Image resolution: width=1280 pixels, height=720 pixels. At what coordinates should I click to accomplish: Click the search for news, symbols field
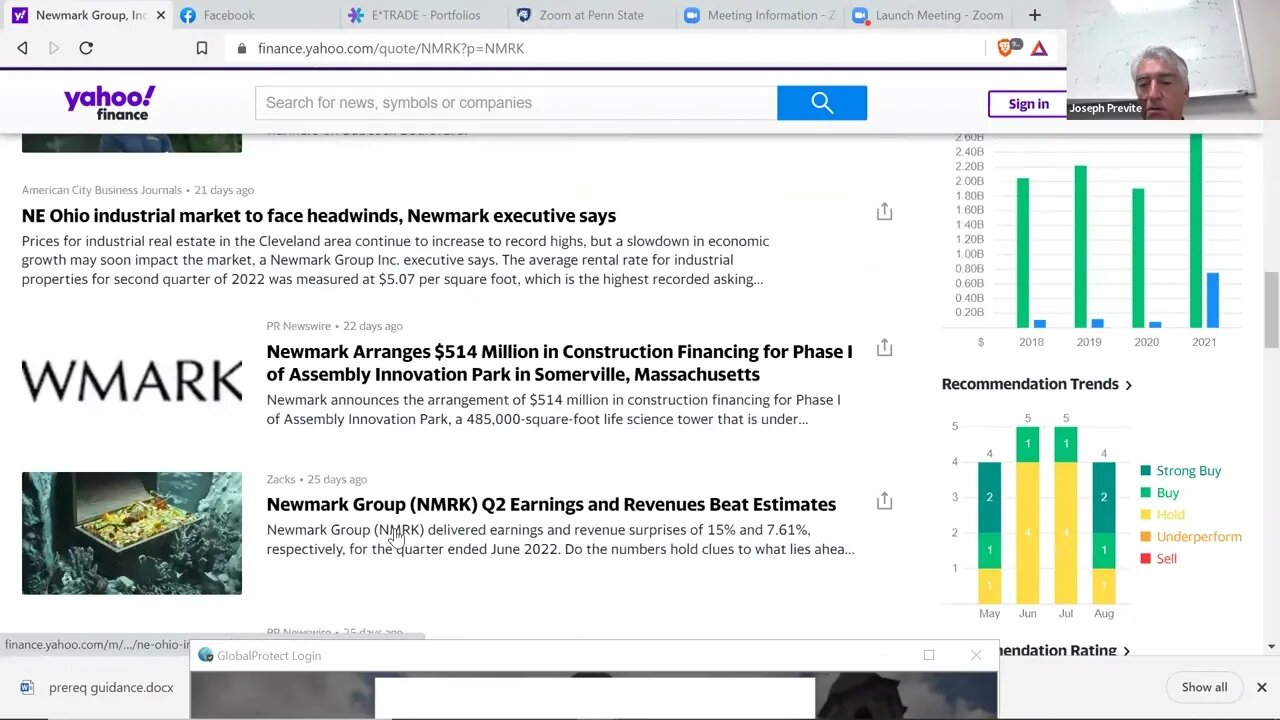tap(516, 103)
